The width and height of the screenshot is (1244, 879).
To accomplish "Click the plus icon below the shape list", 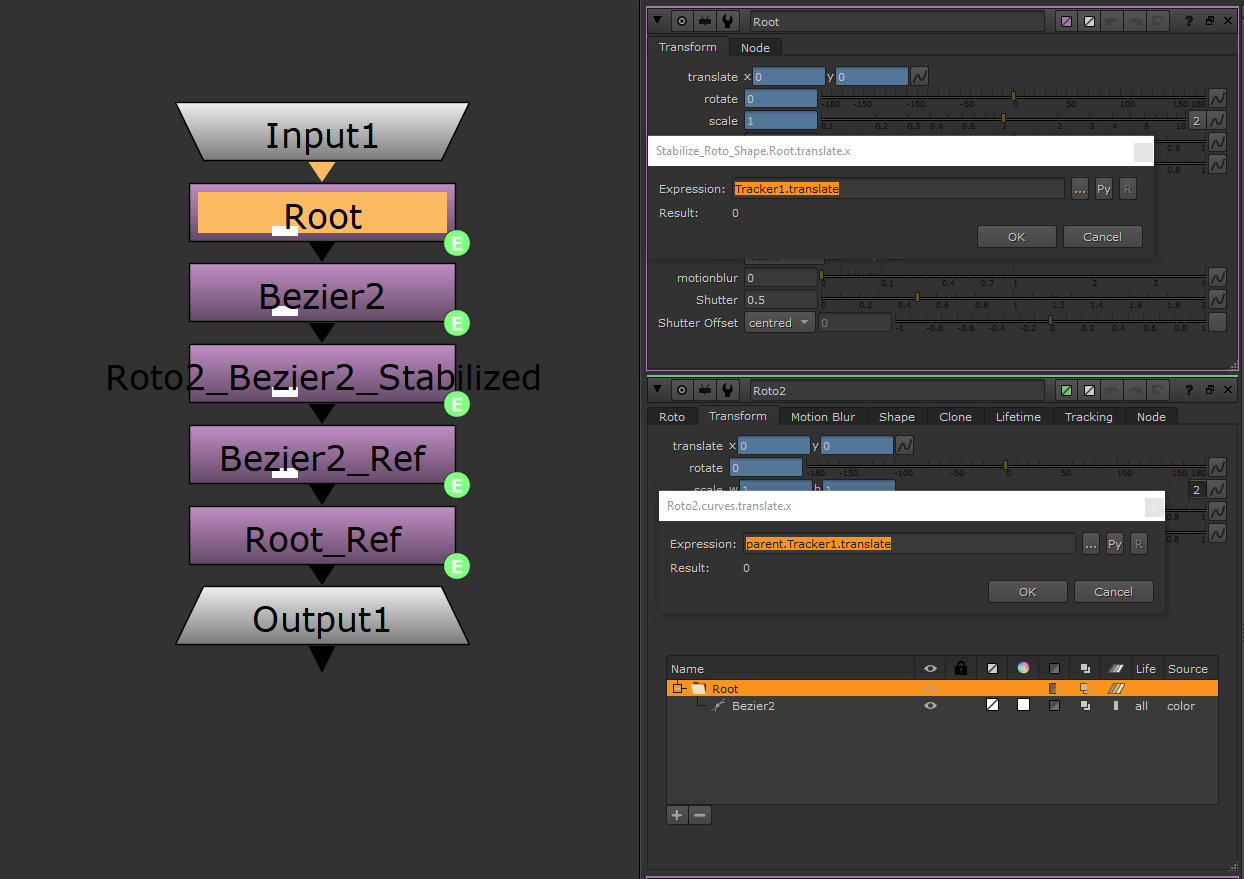I will point(677,815).
